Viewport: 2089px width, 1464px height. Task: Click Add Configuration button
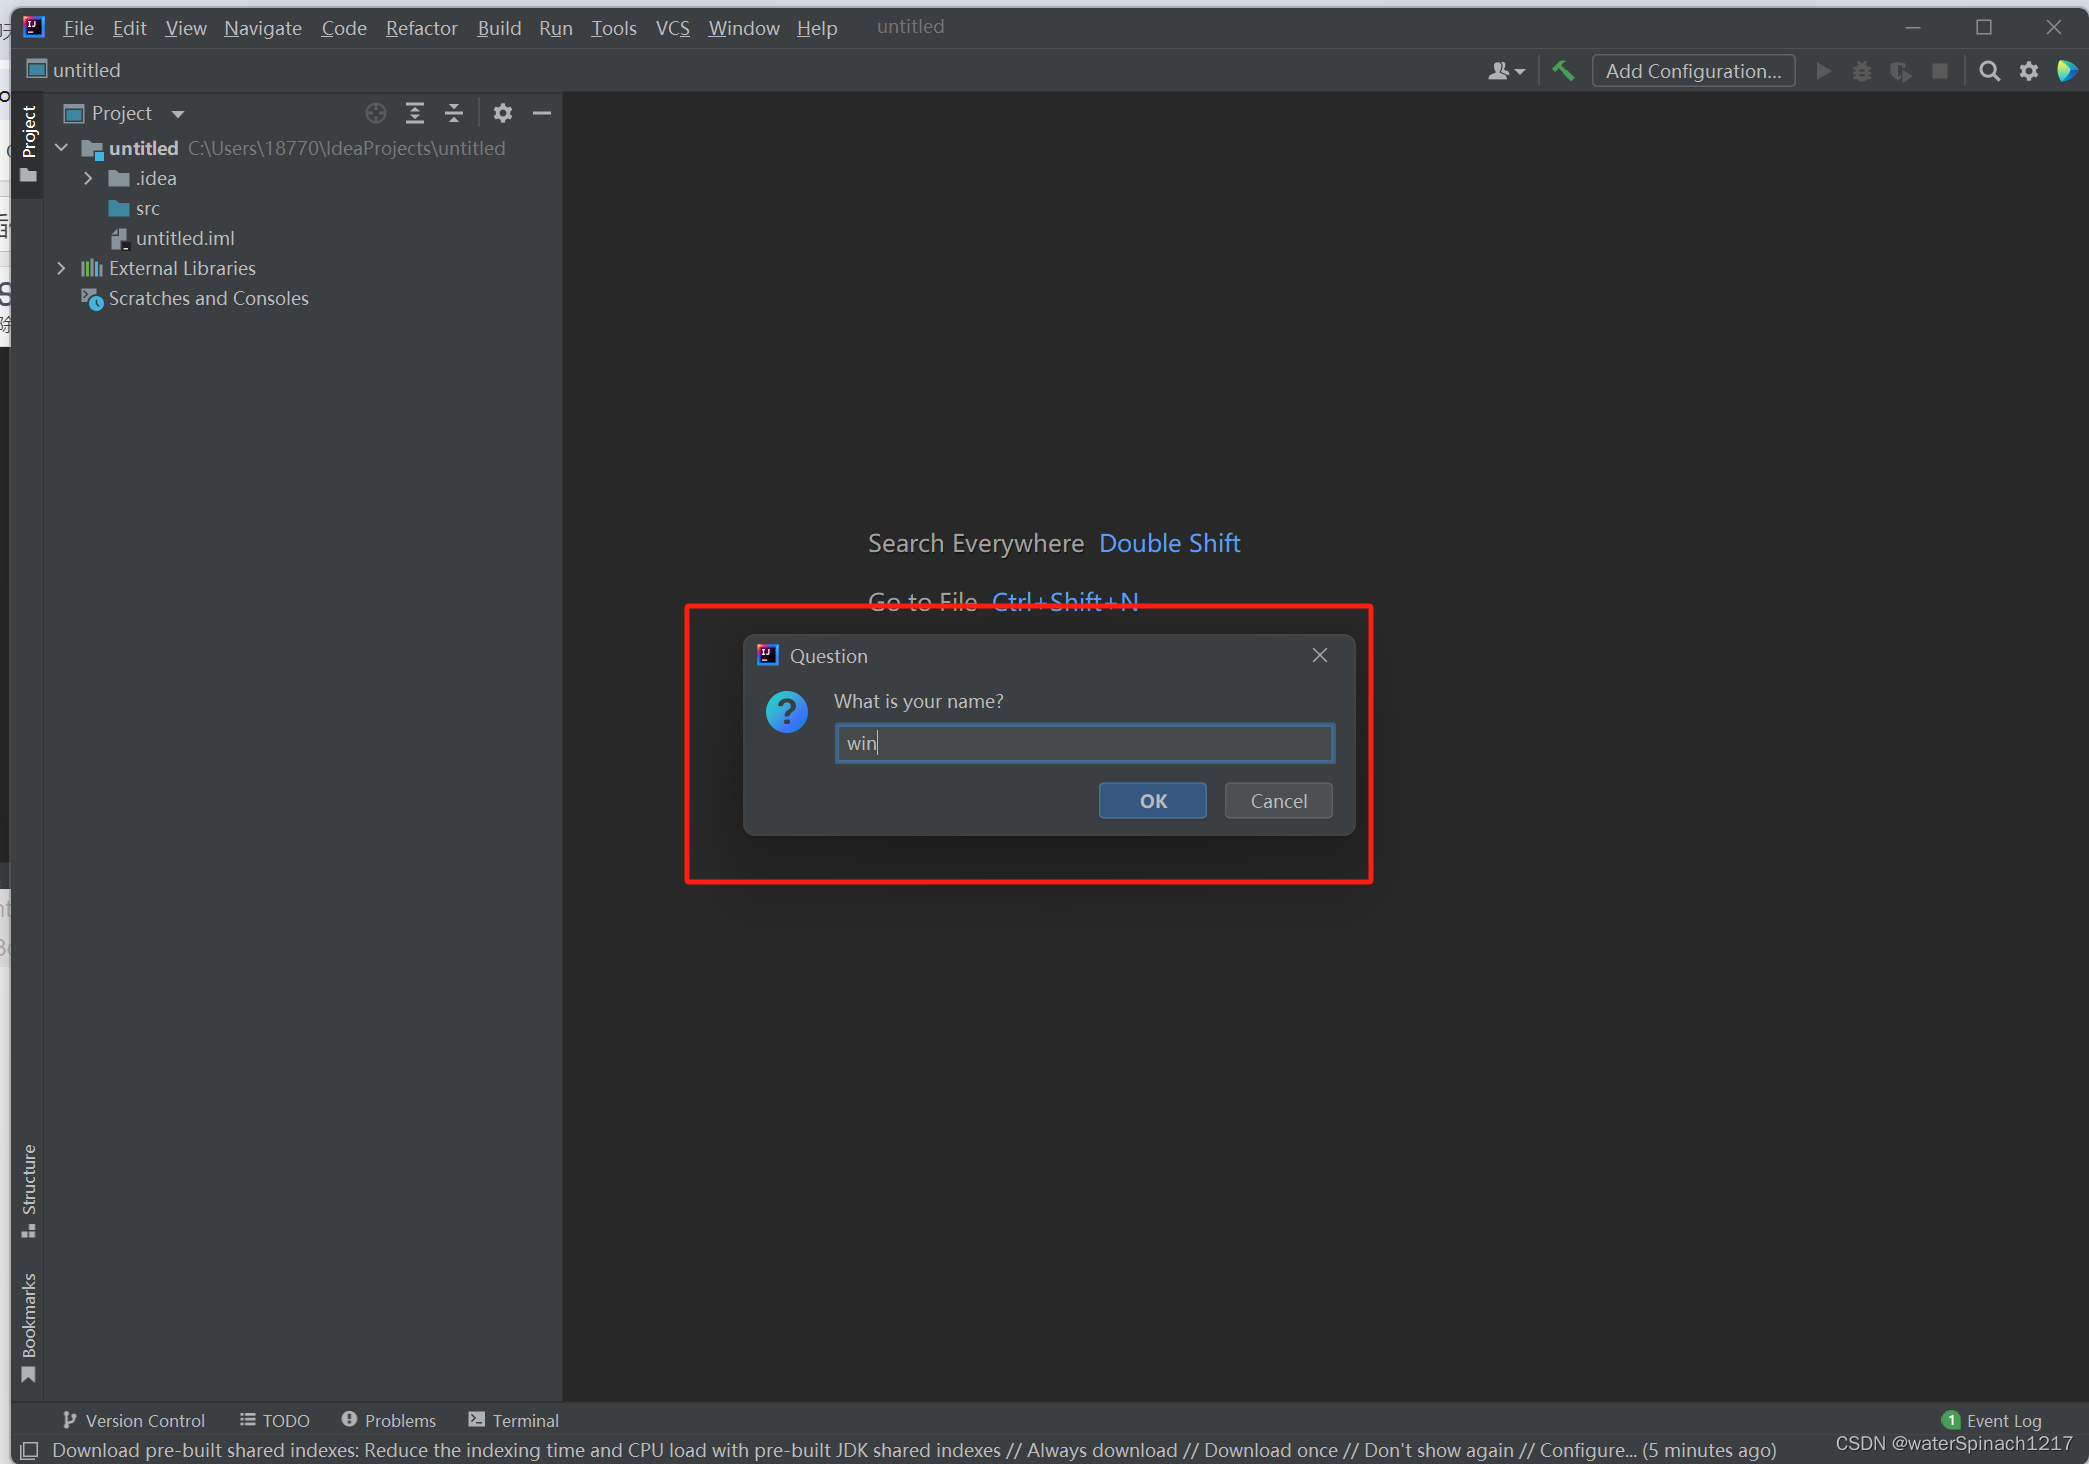point(1692,71)
